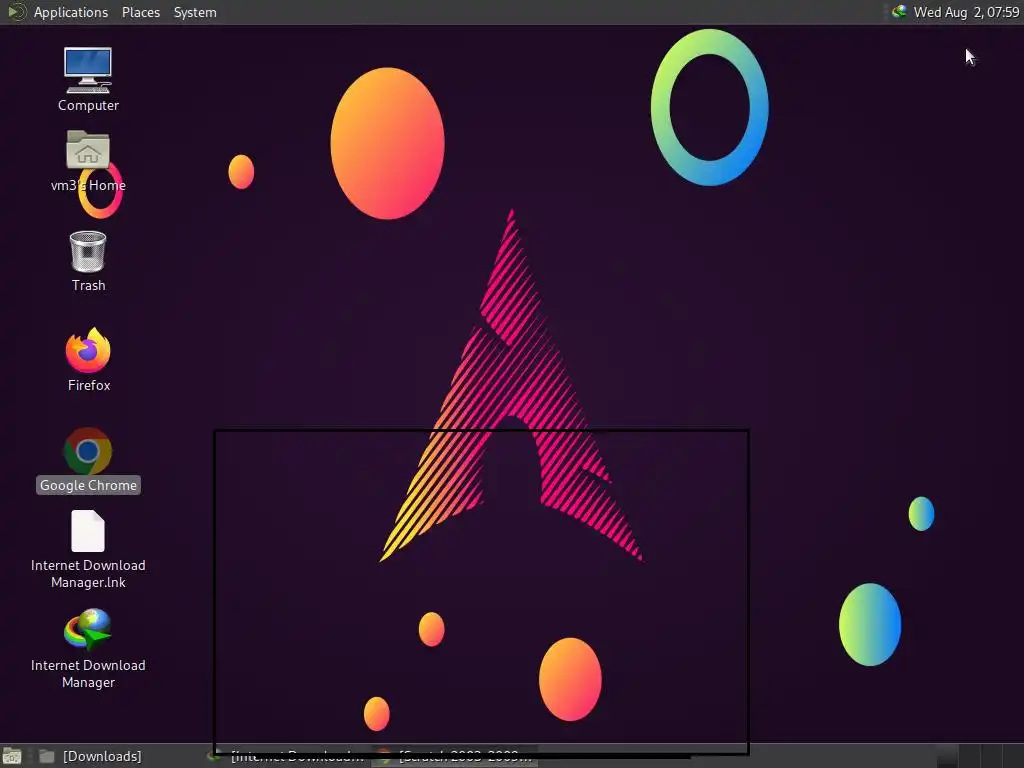Select the Trash desktop icon
The width and height of the screenshot is (1024, 768).
(88, 251)
